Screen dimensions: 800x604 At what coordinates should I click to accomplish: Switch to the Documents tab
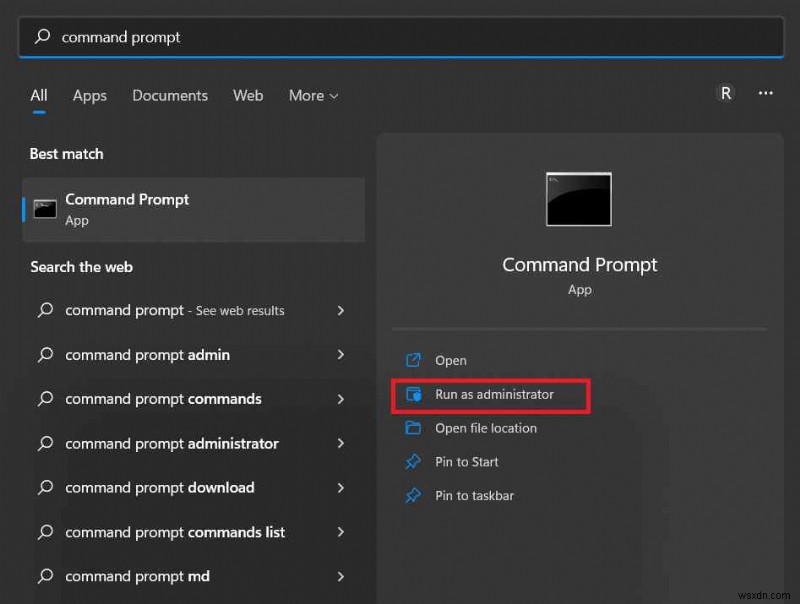(169, 95)
